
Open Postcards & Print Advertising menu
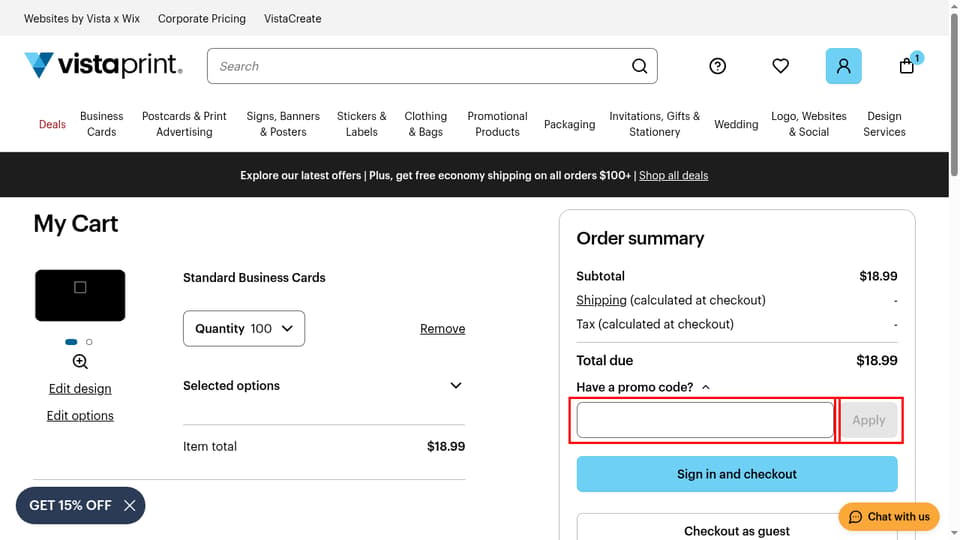click(x=184, y=124)
